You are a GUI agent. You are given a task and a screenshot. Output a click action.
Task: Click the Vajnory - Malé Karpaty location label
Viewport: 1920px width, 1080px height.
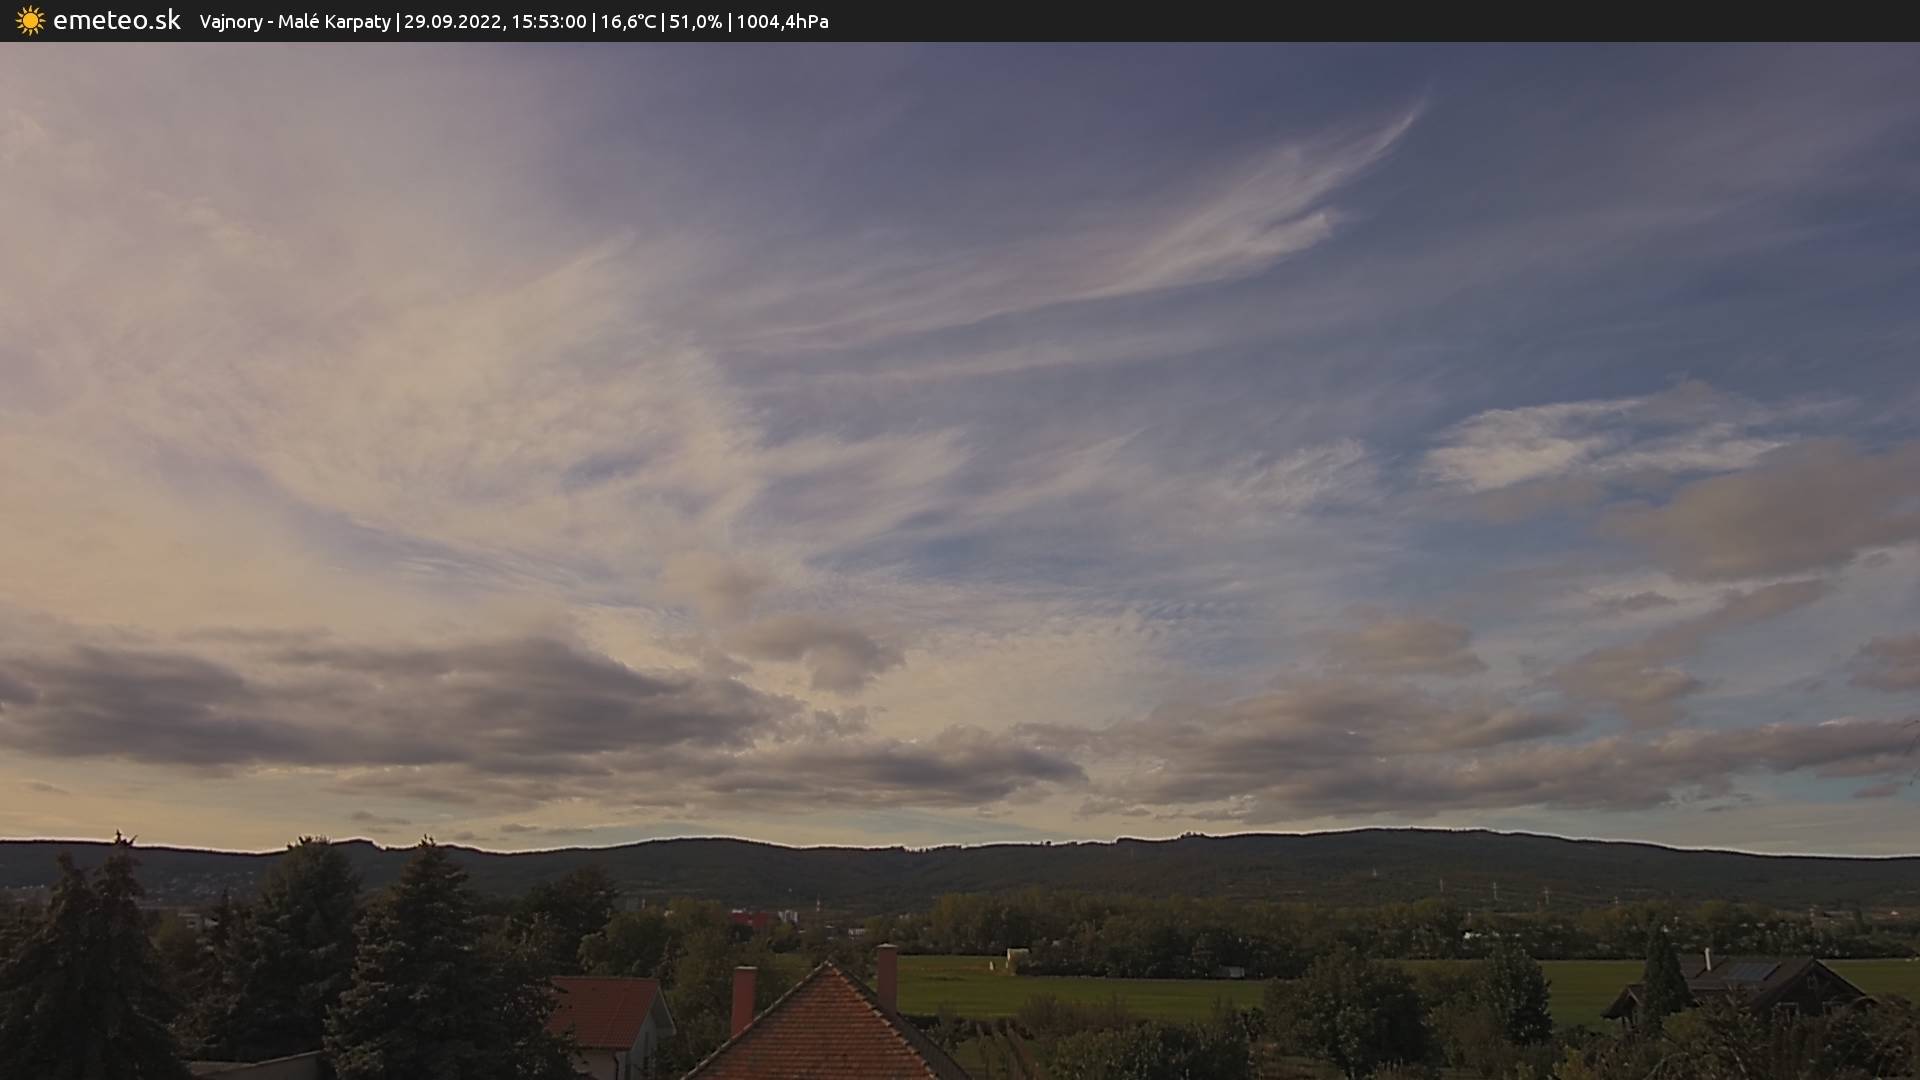tap(295, 22)
